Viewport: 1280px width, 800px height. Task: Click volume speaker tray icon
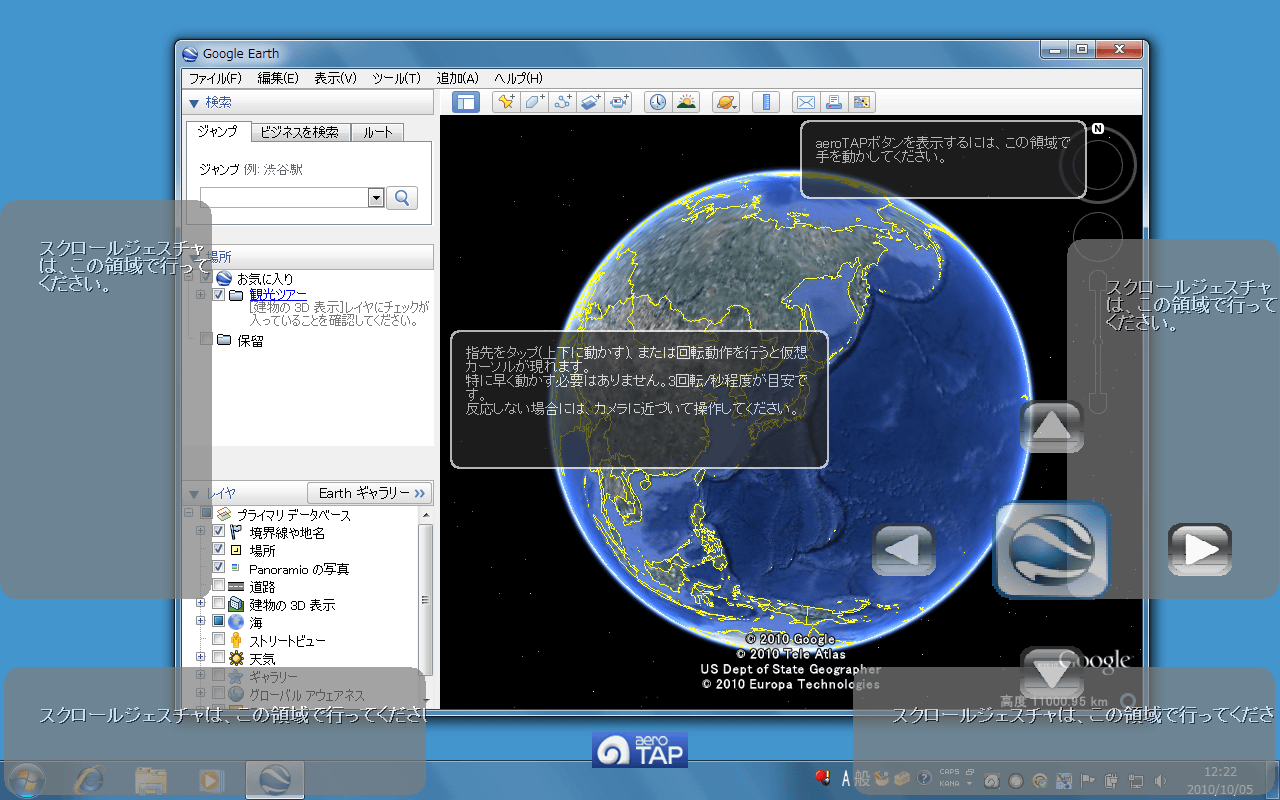(x=1161, y=780)
